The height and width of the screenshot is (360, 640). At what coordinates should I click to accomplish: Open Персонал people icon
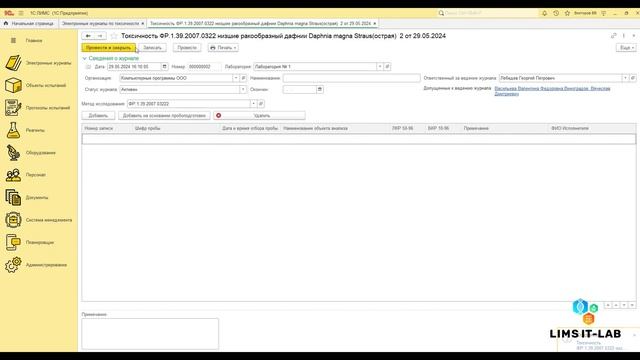point(13,175)
